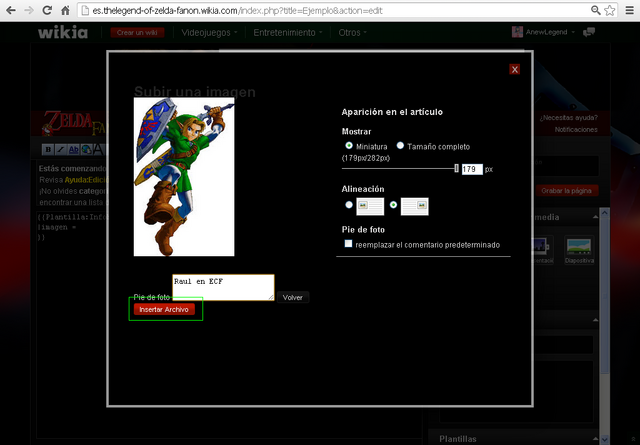
Task: Collapse the middle sidebar section arrow
Action: (596, 320)
